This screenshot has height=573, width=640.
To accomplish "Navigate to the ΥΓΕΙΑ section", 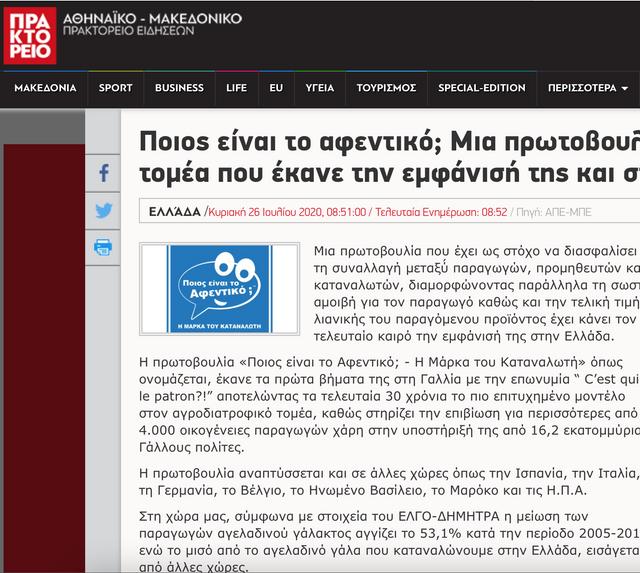I will coord(320,88).
